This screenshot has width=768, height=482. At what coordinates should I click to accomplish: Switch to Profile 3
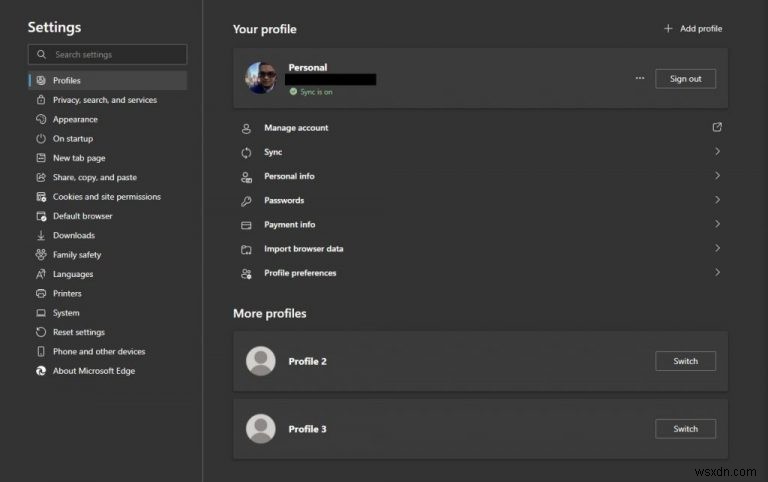(x=685, y=429)
